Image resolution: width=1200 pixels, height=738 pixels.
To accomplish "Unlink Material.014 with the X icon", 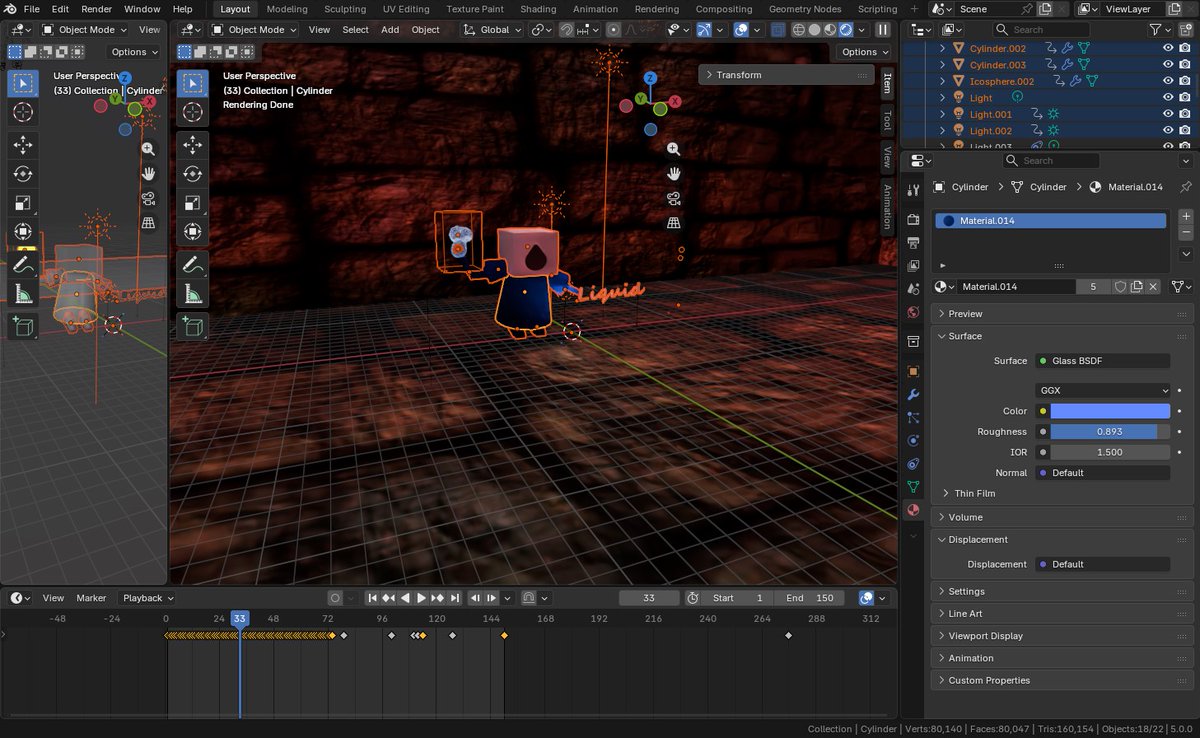I will (1153, 287).
